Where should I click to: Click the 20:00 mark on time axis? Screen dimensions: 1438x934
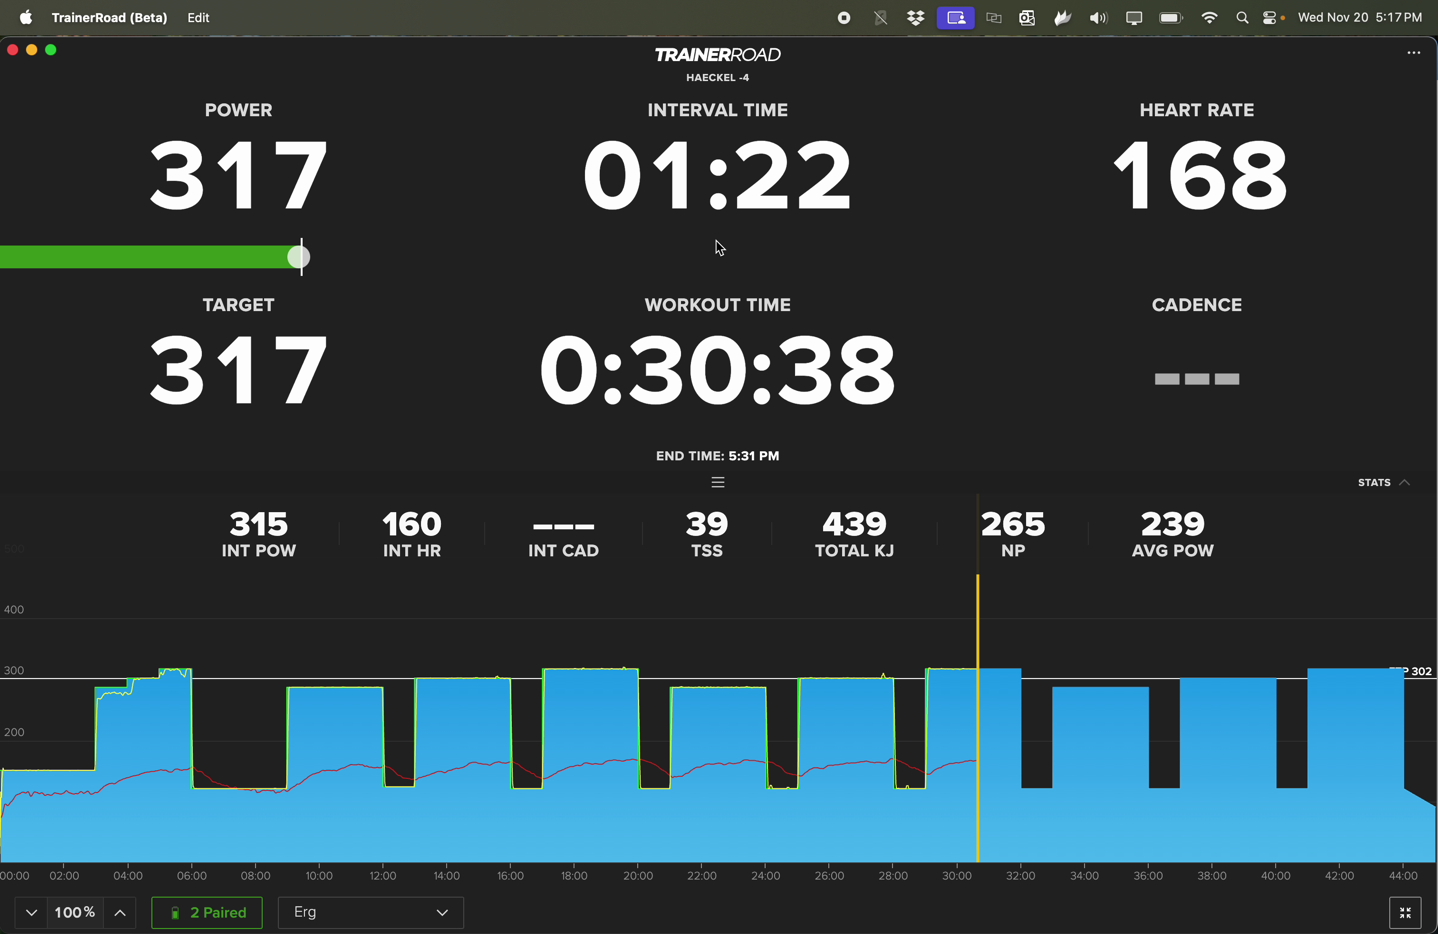(638, 876)
